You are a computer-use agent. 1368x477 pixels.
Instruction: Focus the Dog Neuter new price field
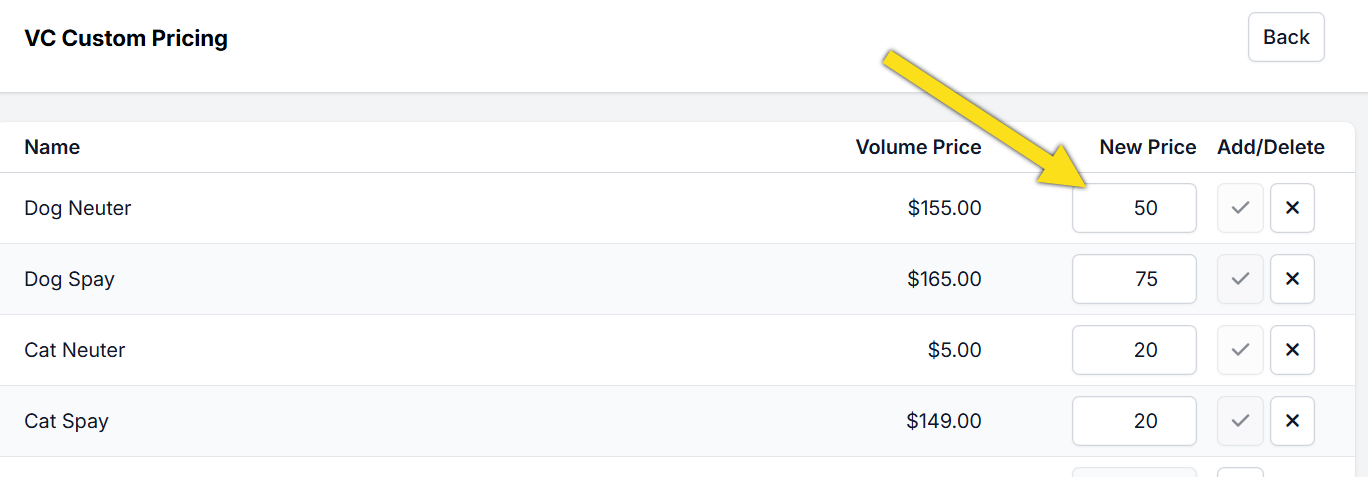(x=1134, y=208)
